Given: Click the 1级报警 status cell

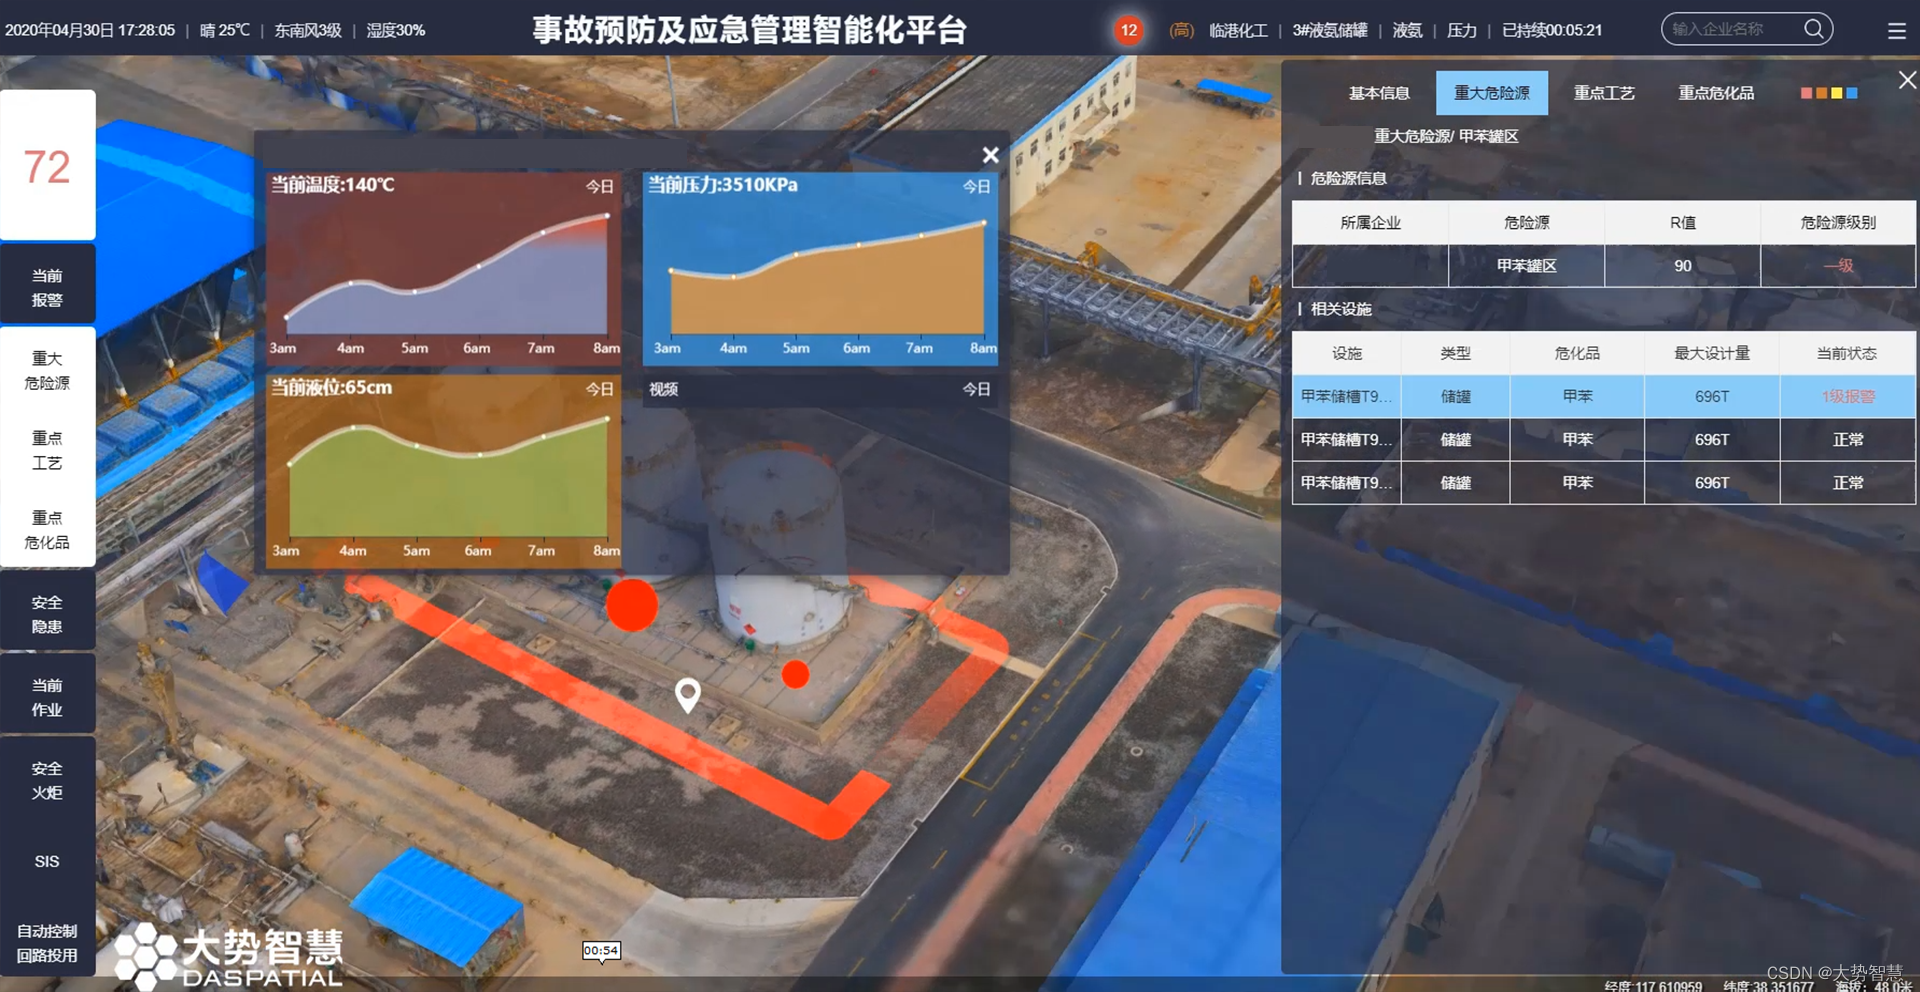Looking at the screenshot, I should point(1847,397).
